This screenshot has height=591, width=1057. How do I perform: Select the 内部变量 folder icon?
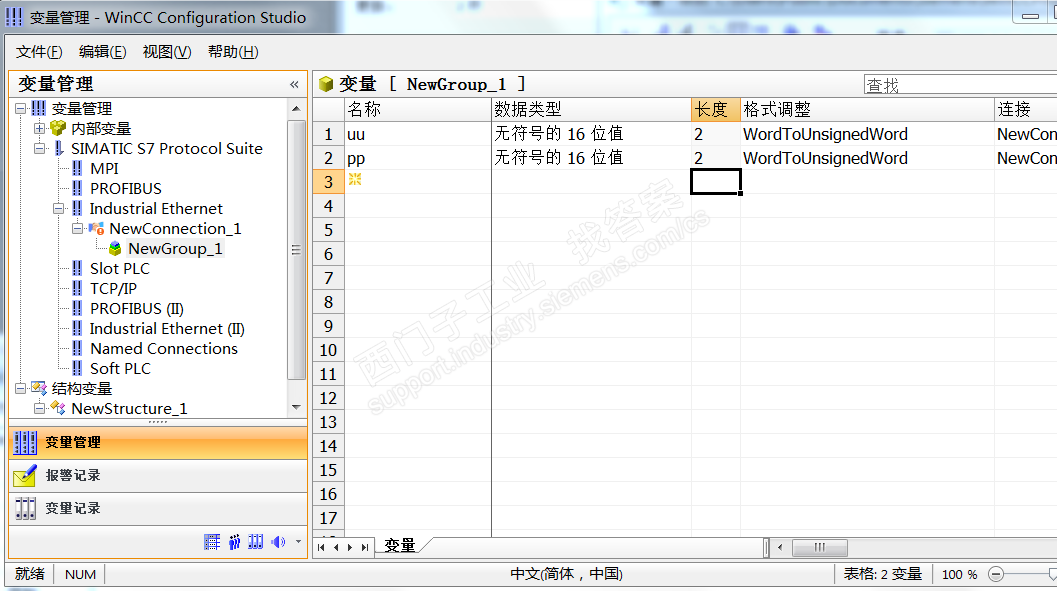tap(58, 128)
